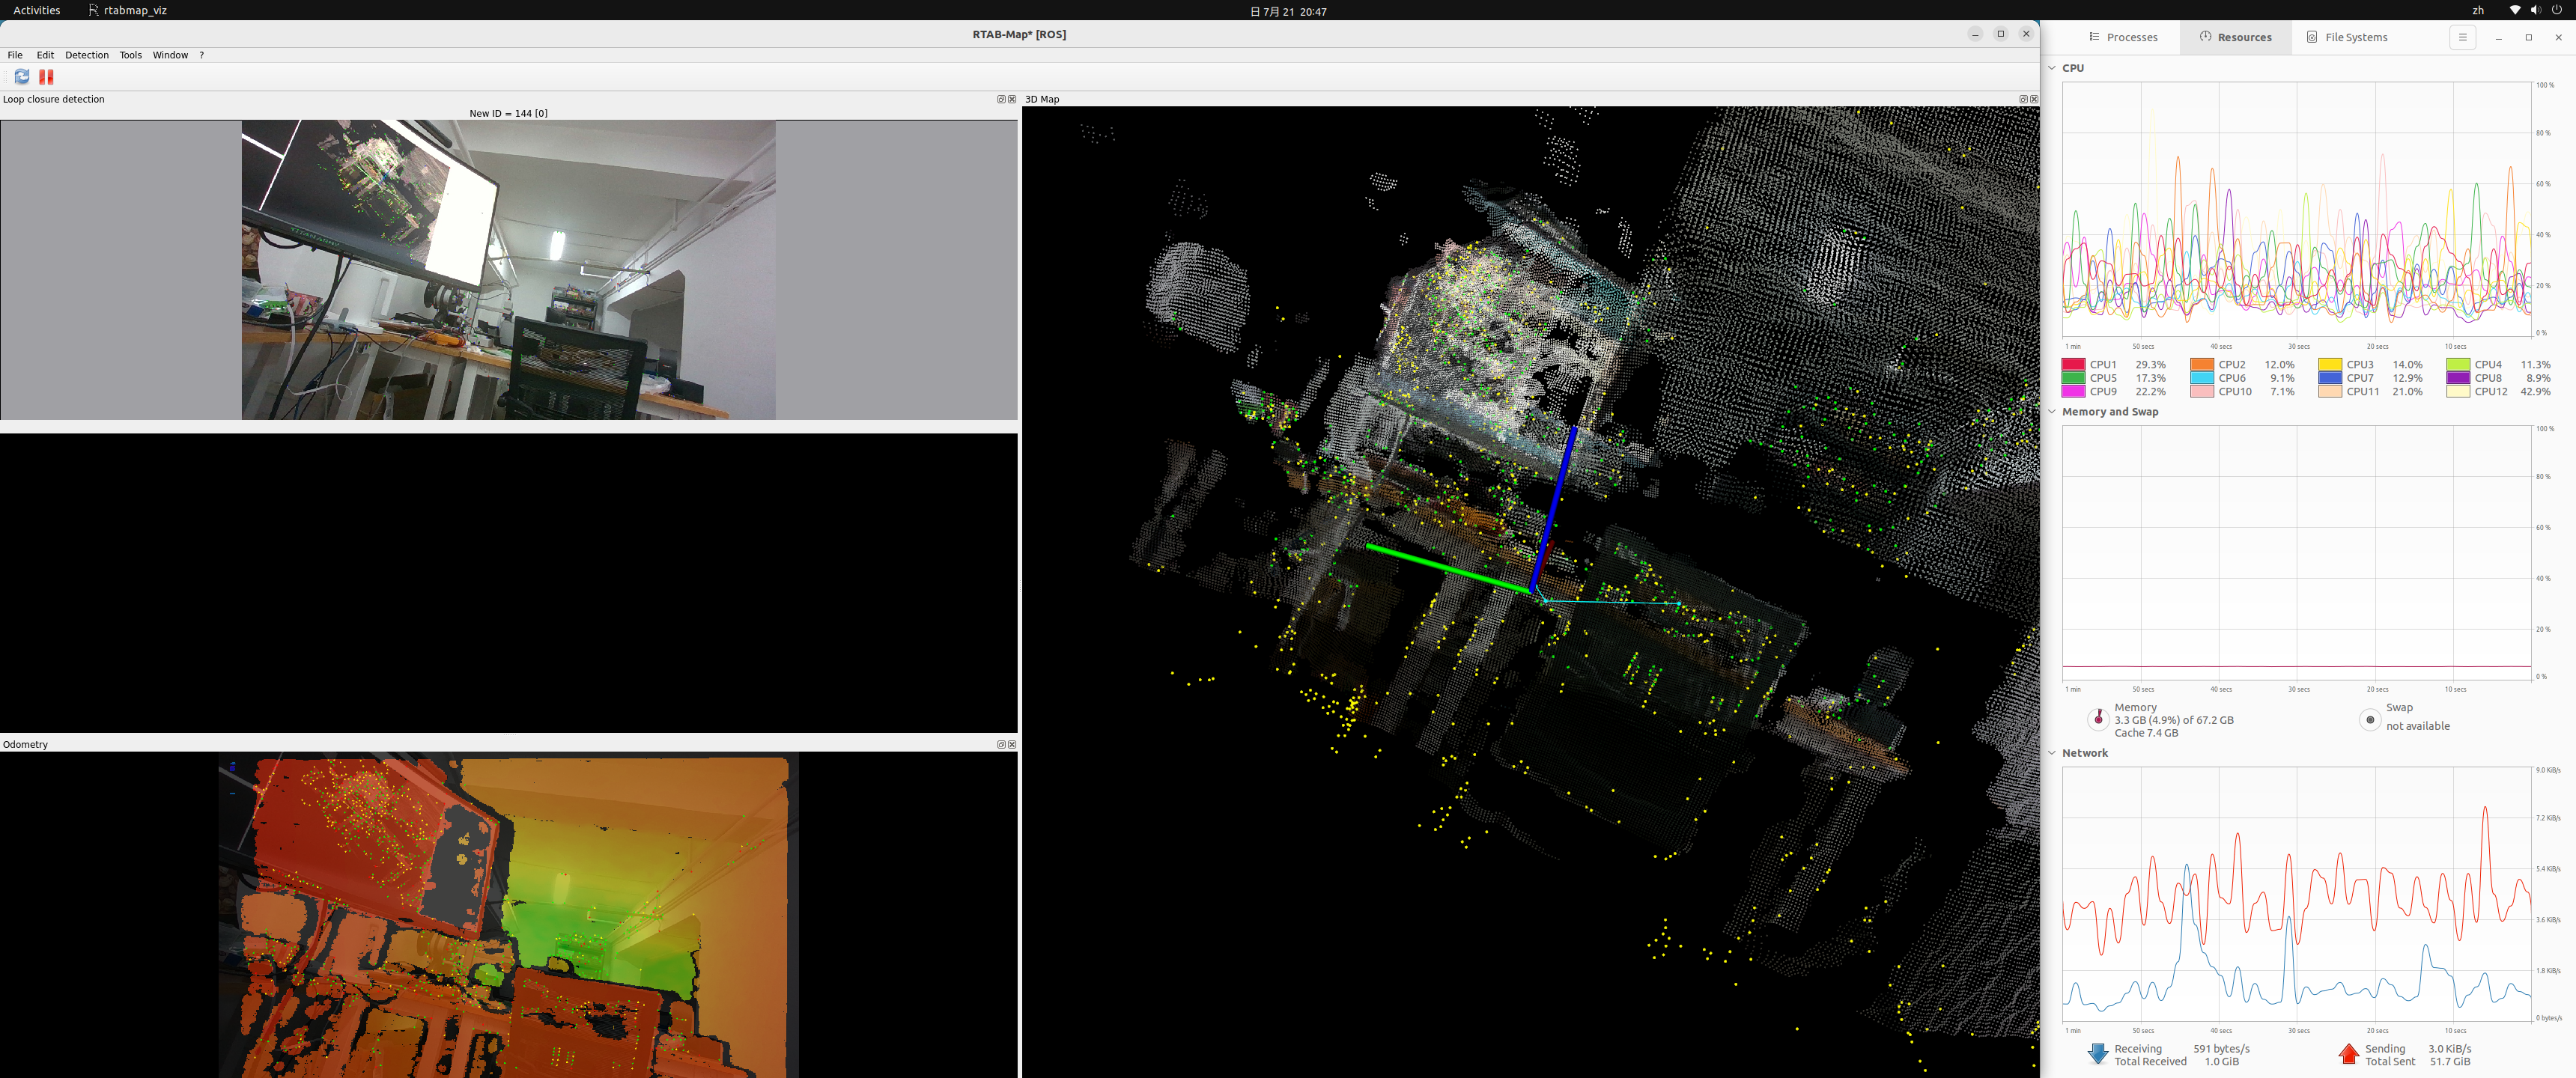The image size is (2576, 1078).
Task: Collapse the Network section chevron
Action: (2052, 752)
